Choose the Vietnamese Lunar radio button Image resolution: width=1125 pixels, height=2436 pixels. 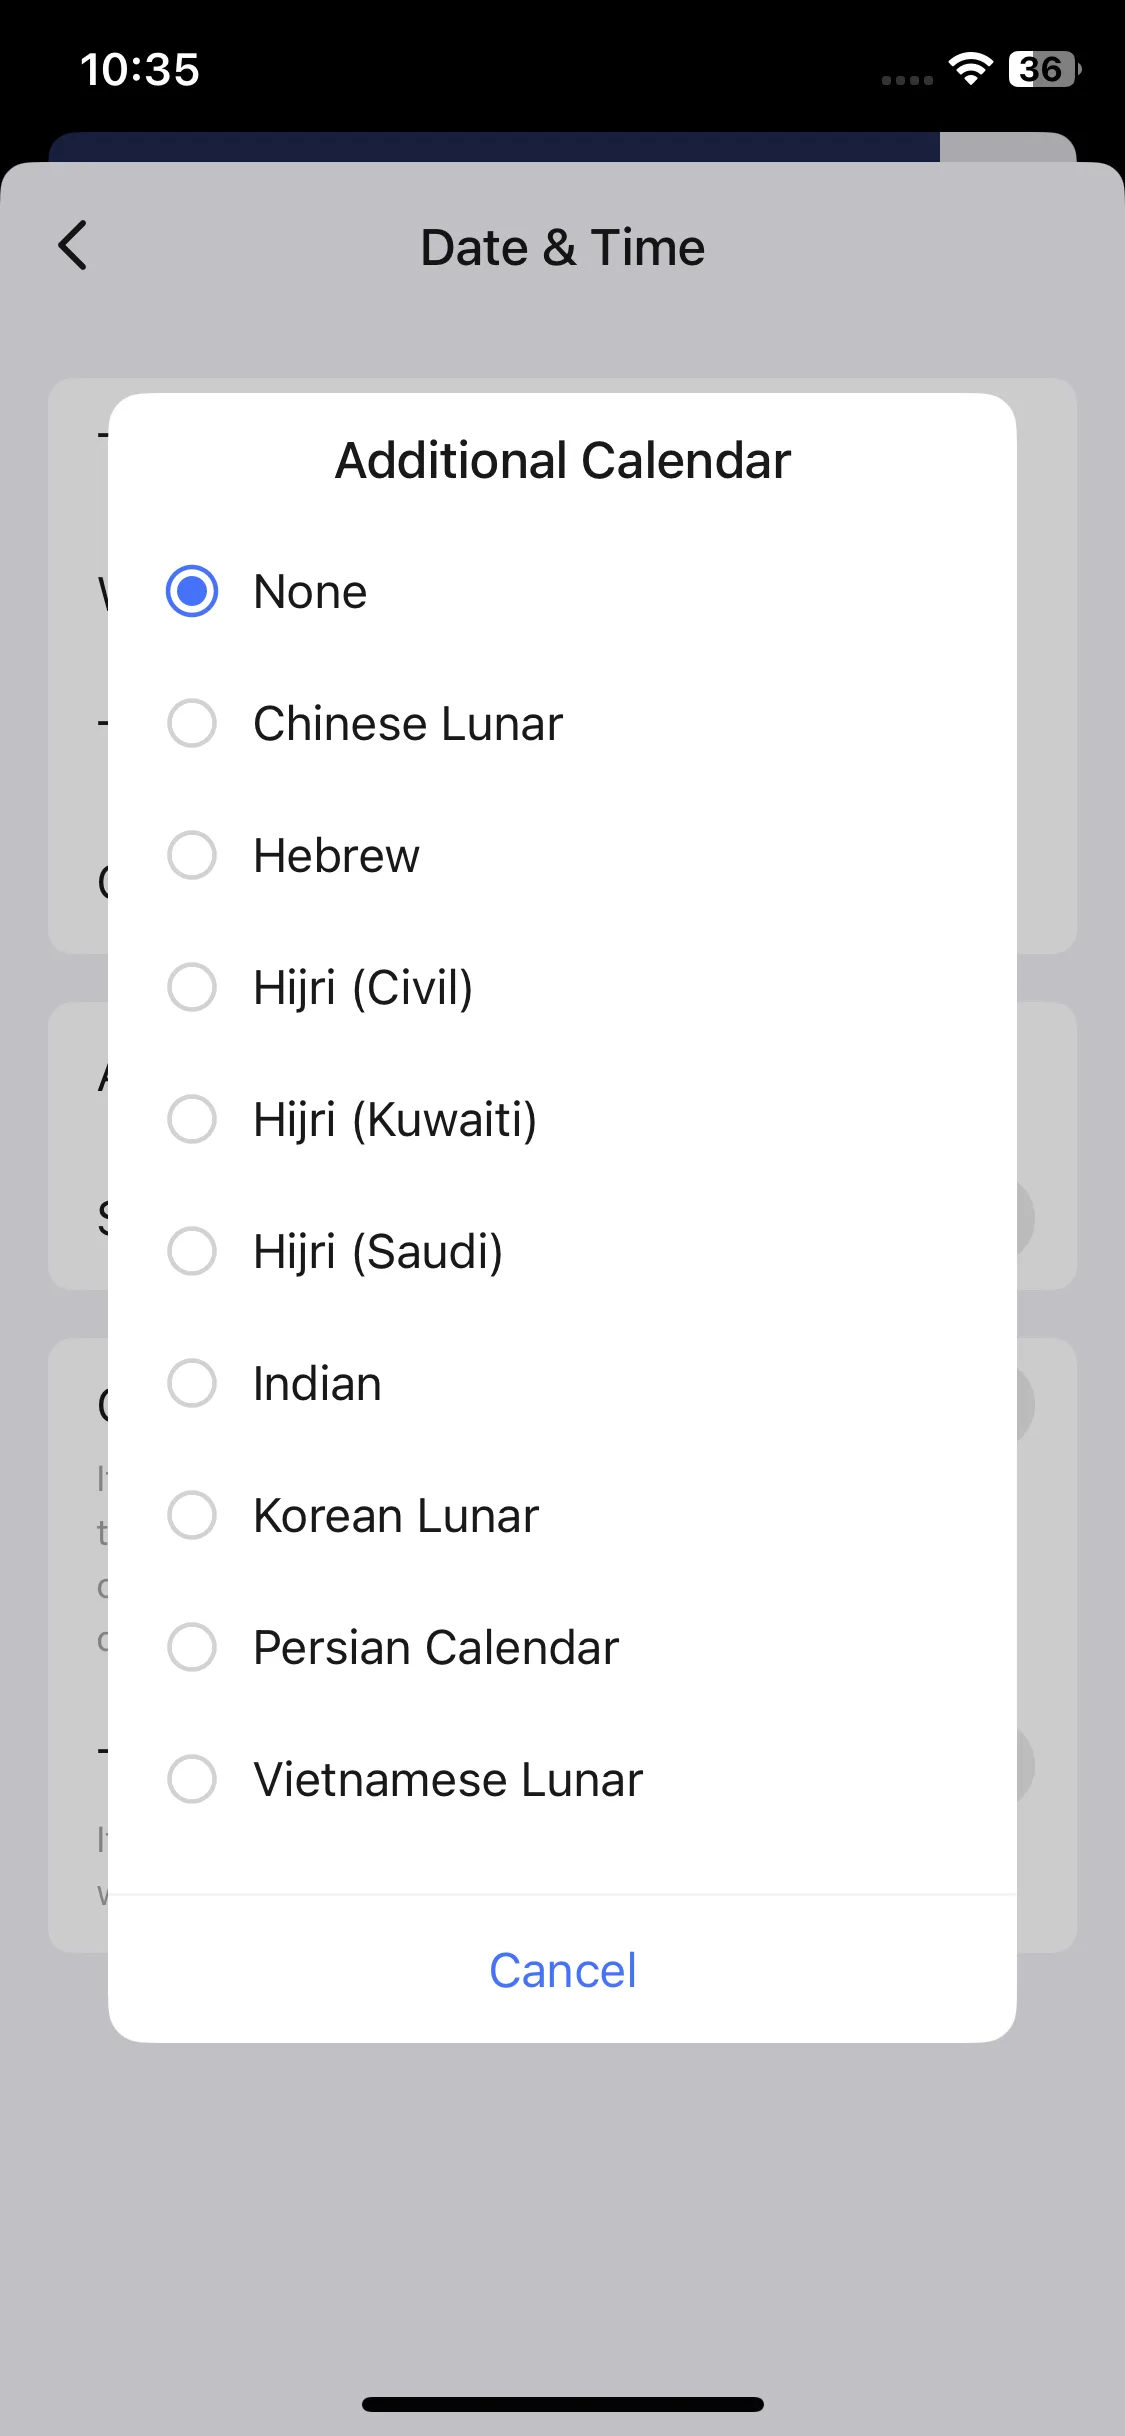point(192,1779)
